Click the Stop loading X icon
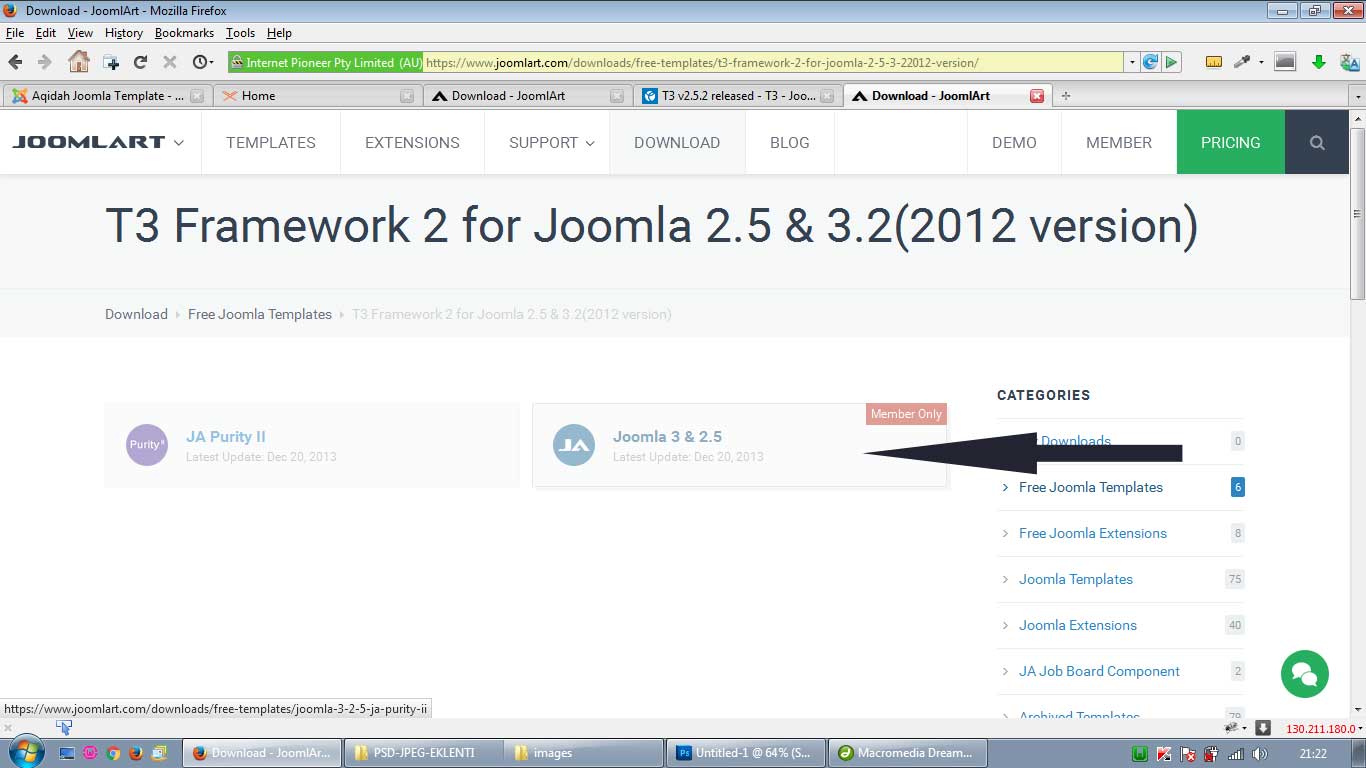This screenshot has width=1366, height=768. pyautogui.click(x=170, y=62)
